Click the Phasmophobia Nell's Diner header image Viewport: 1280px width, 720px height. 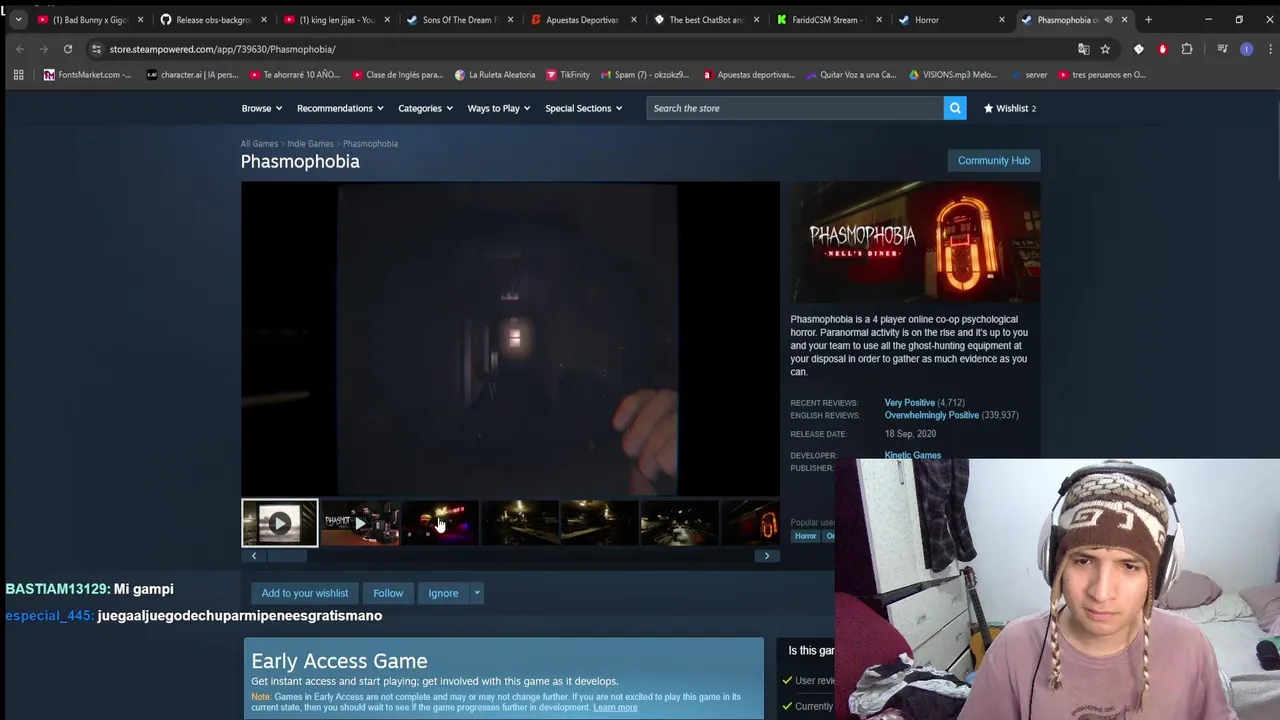pyautogui.click(x=915, y=243)
